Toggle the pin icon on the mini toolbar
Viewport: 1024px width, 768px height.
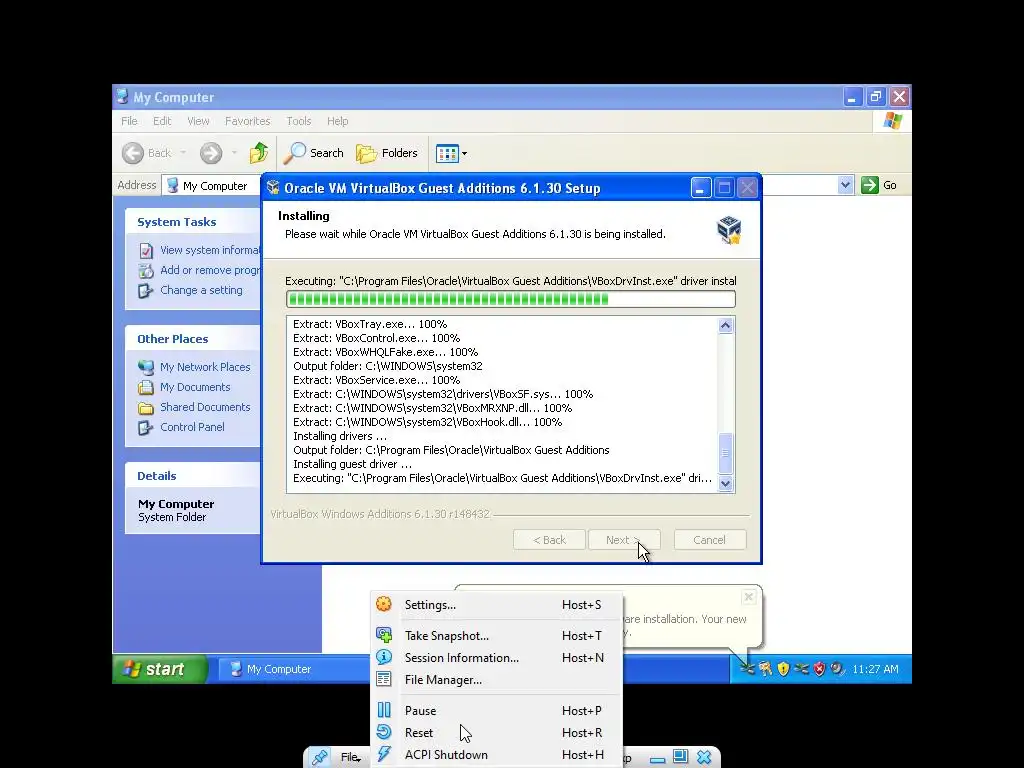319,758
